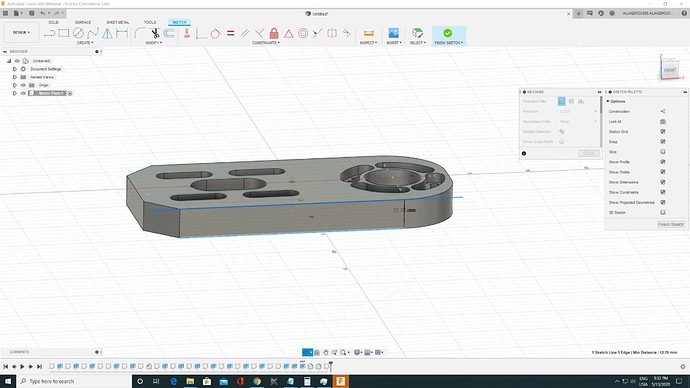Collapse the Options section in Sketch Palette
The image size is (690, 388).
click(x=608, y=102)
